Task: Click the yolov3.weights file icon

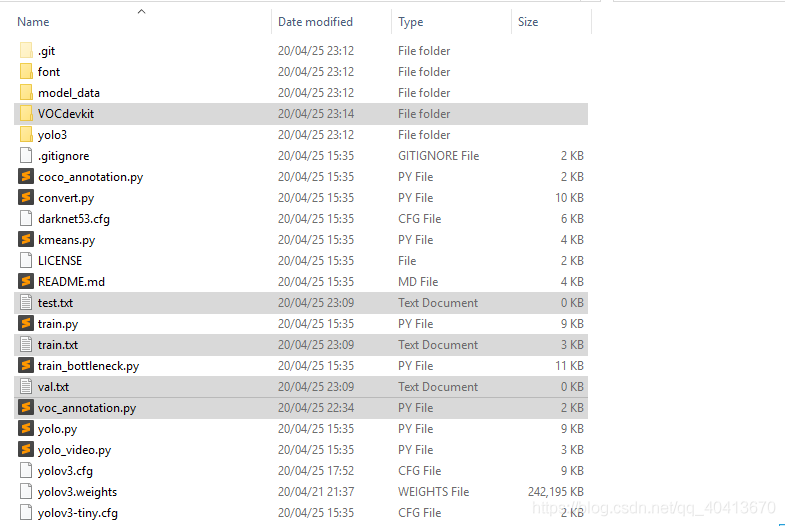Action: pyautogui.click(x=26, y=492)
